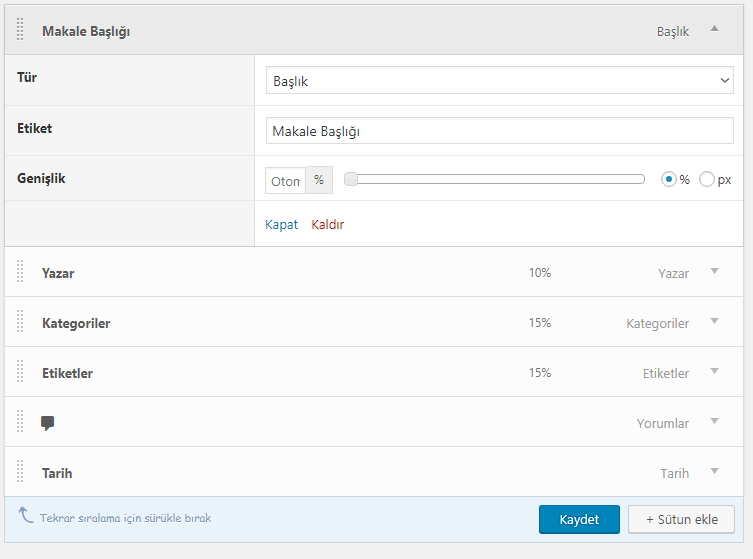Select the px width unit radio button
The width and height of the screenshot is (753, 559).
tap(706, 179)
